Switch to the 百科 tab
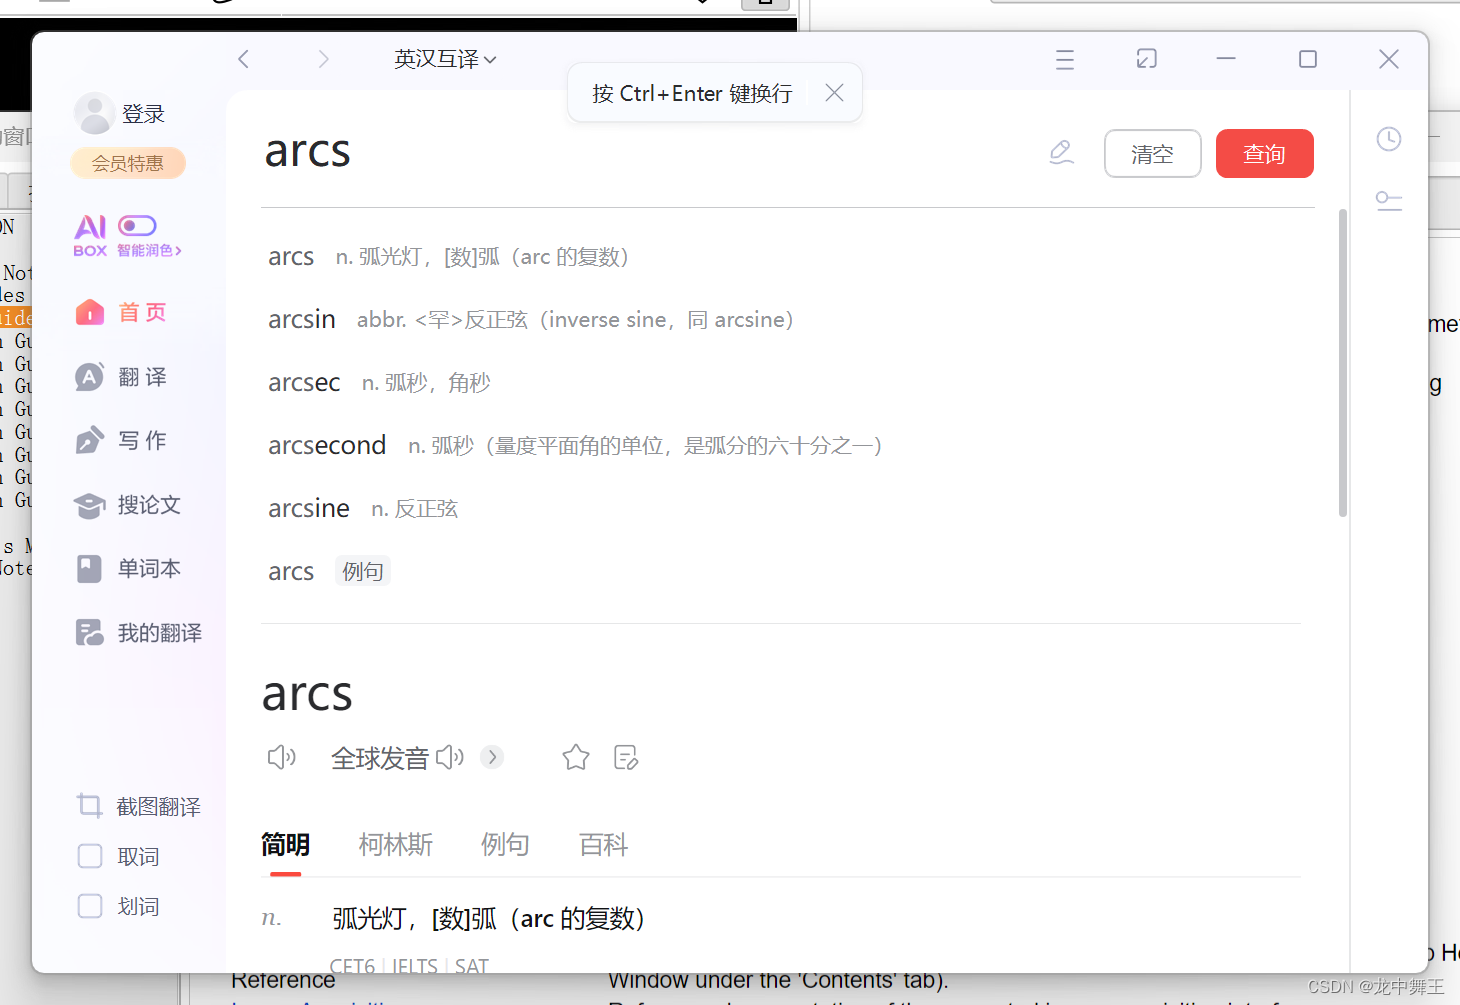This screenshot has height=1005, width=1460. pyautogui.click(x=603, y=845)
